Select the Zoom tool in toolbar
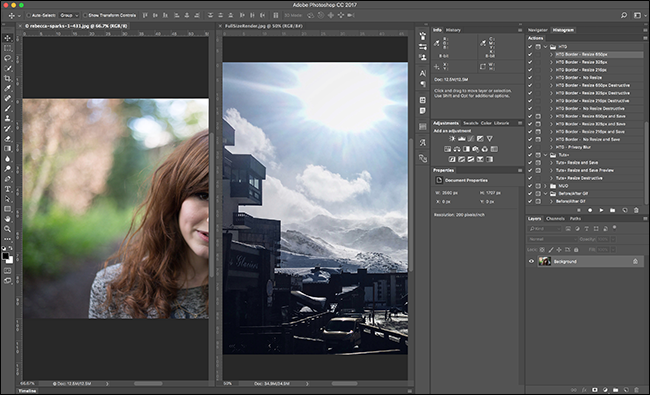 [x=7, y=229]
